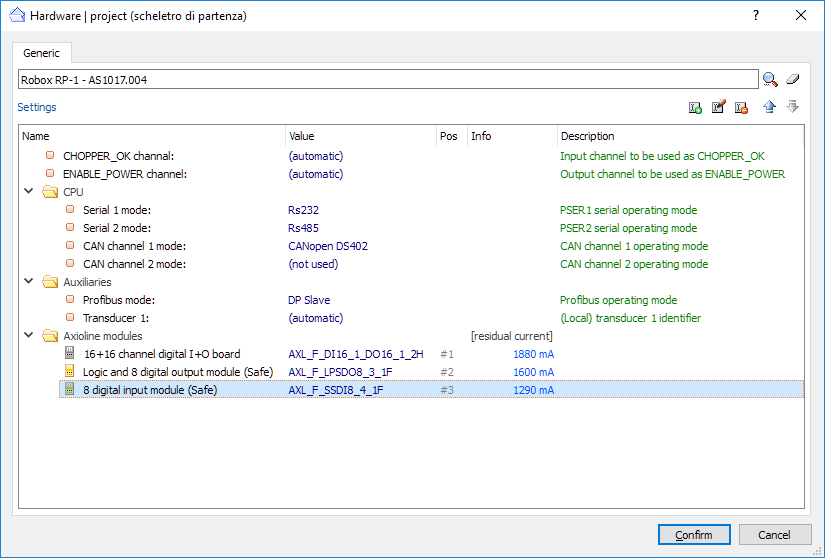Viewport: 825px width, 558px height.
Task: Click the 8 digital input module (Safe) icon
Action: pyautogui.click(x=69, y=389)
